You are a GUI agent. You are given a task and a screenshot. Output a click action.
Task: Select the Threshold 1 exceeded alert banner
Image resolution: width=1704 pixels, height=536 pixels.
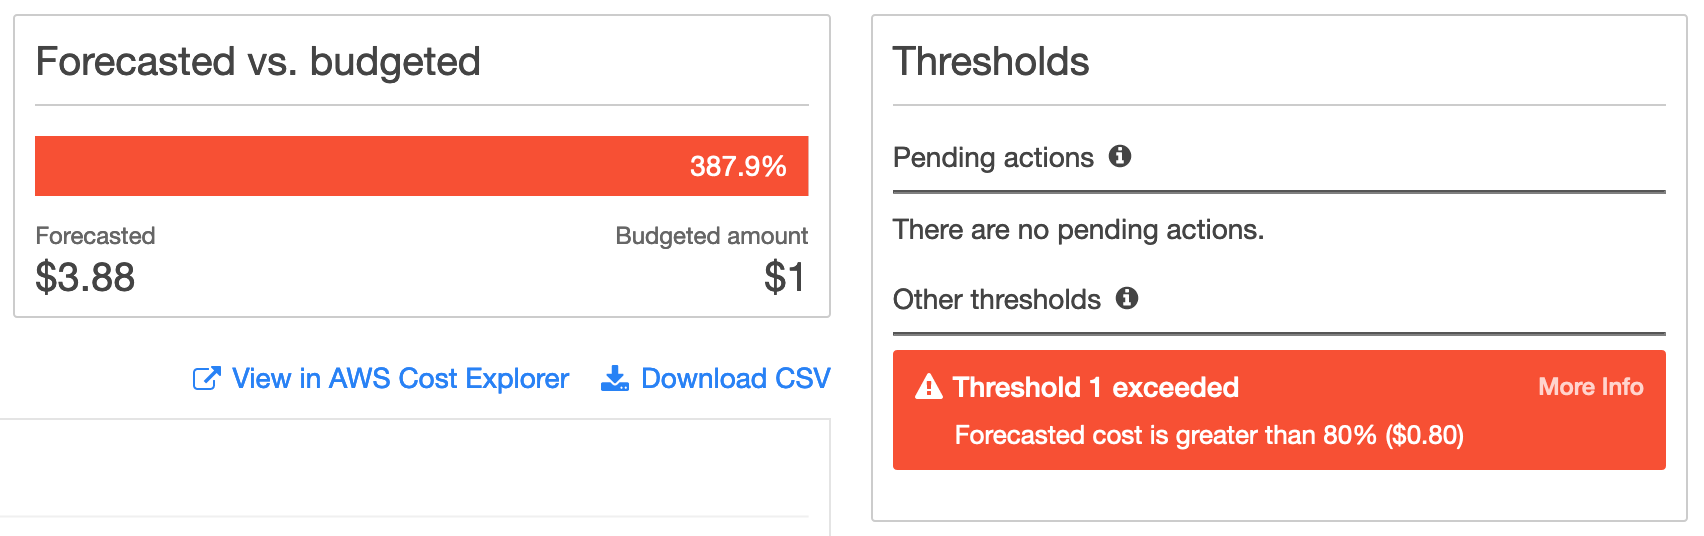coord(1279,410)
